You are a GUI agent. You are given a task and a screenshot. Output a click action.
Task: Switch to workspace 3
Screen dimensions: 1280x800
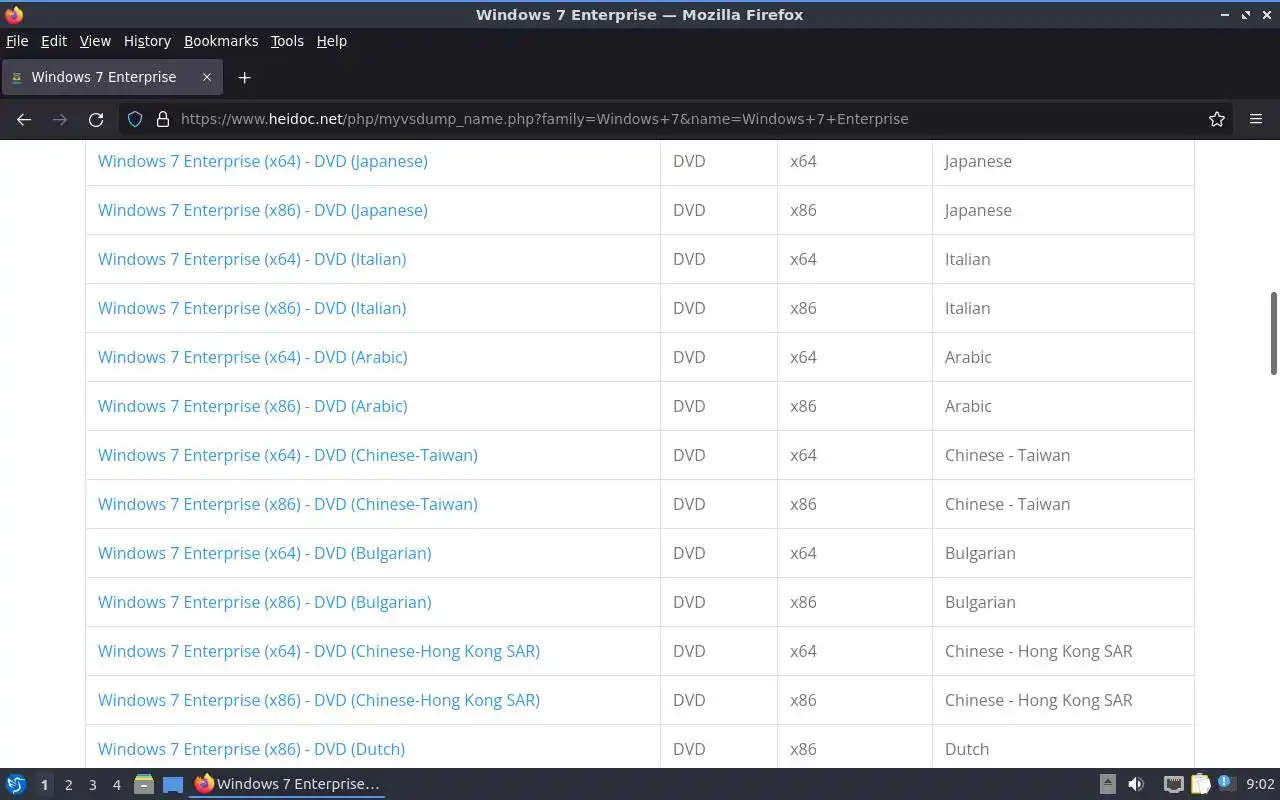point(92,785)
